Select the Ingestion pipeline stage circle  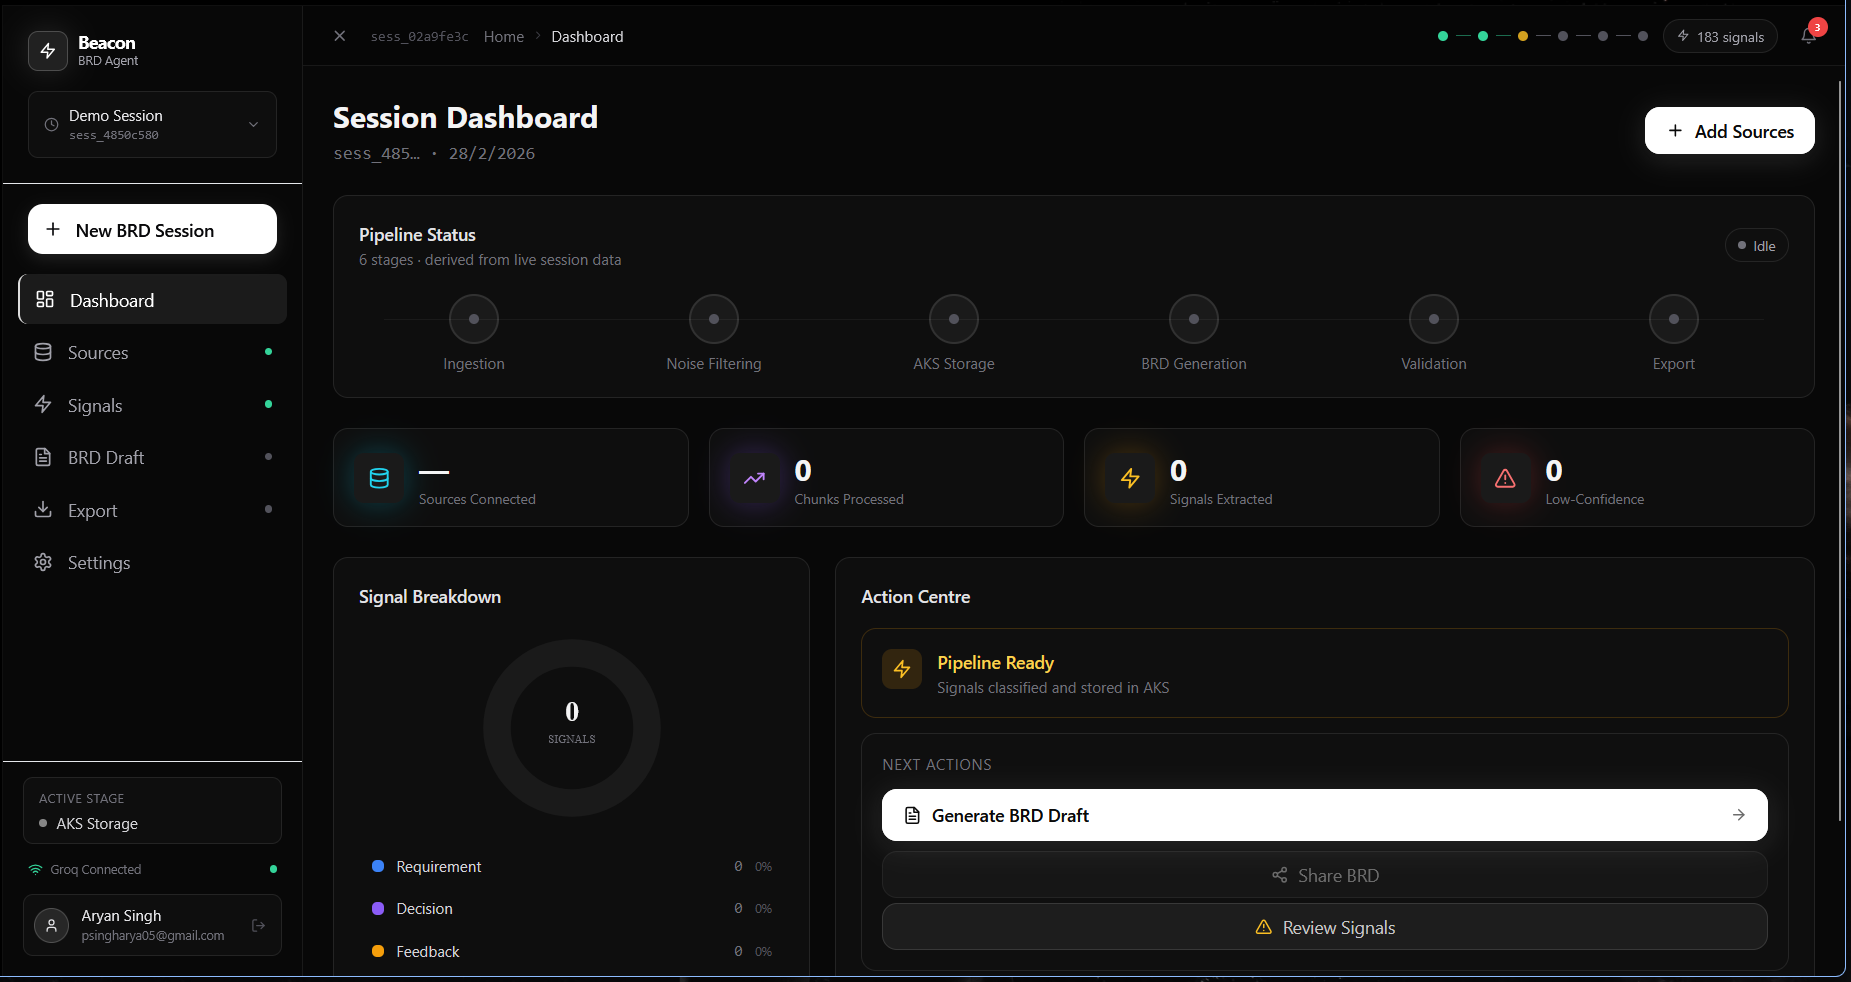click(x=474, y=320)
